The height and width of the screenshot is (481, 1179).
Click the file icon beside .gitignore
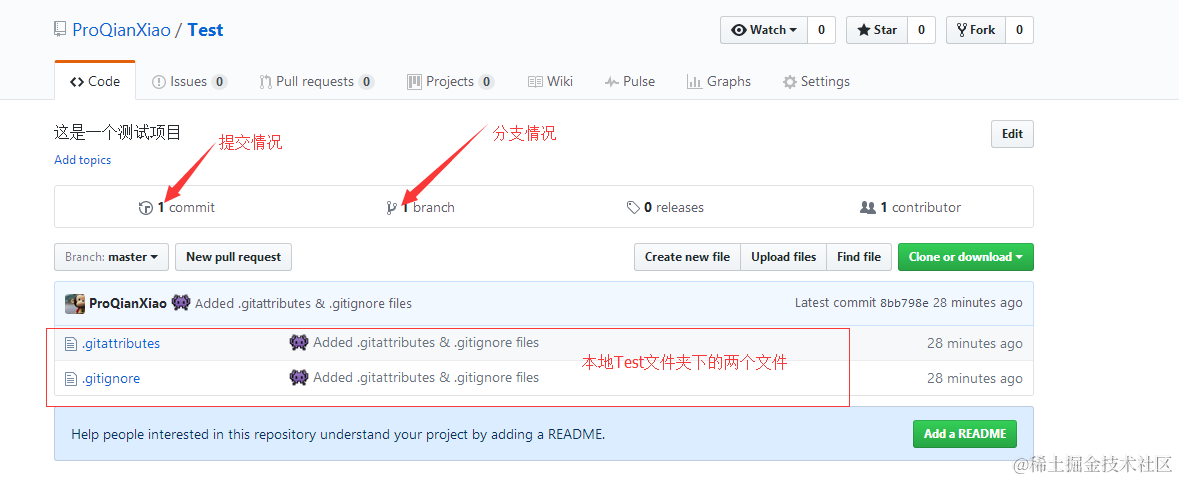[71, 379]
